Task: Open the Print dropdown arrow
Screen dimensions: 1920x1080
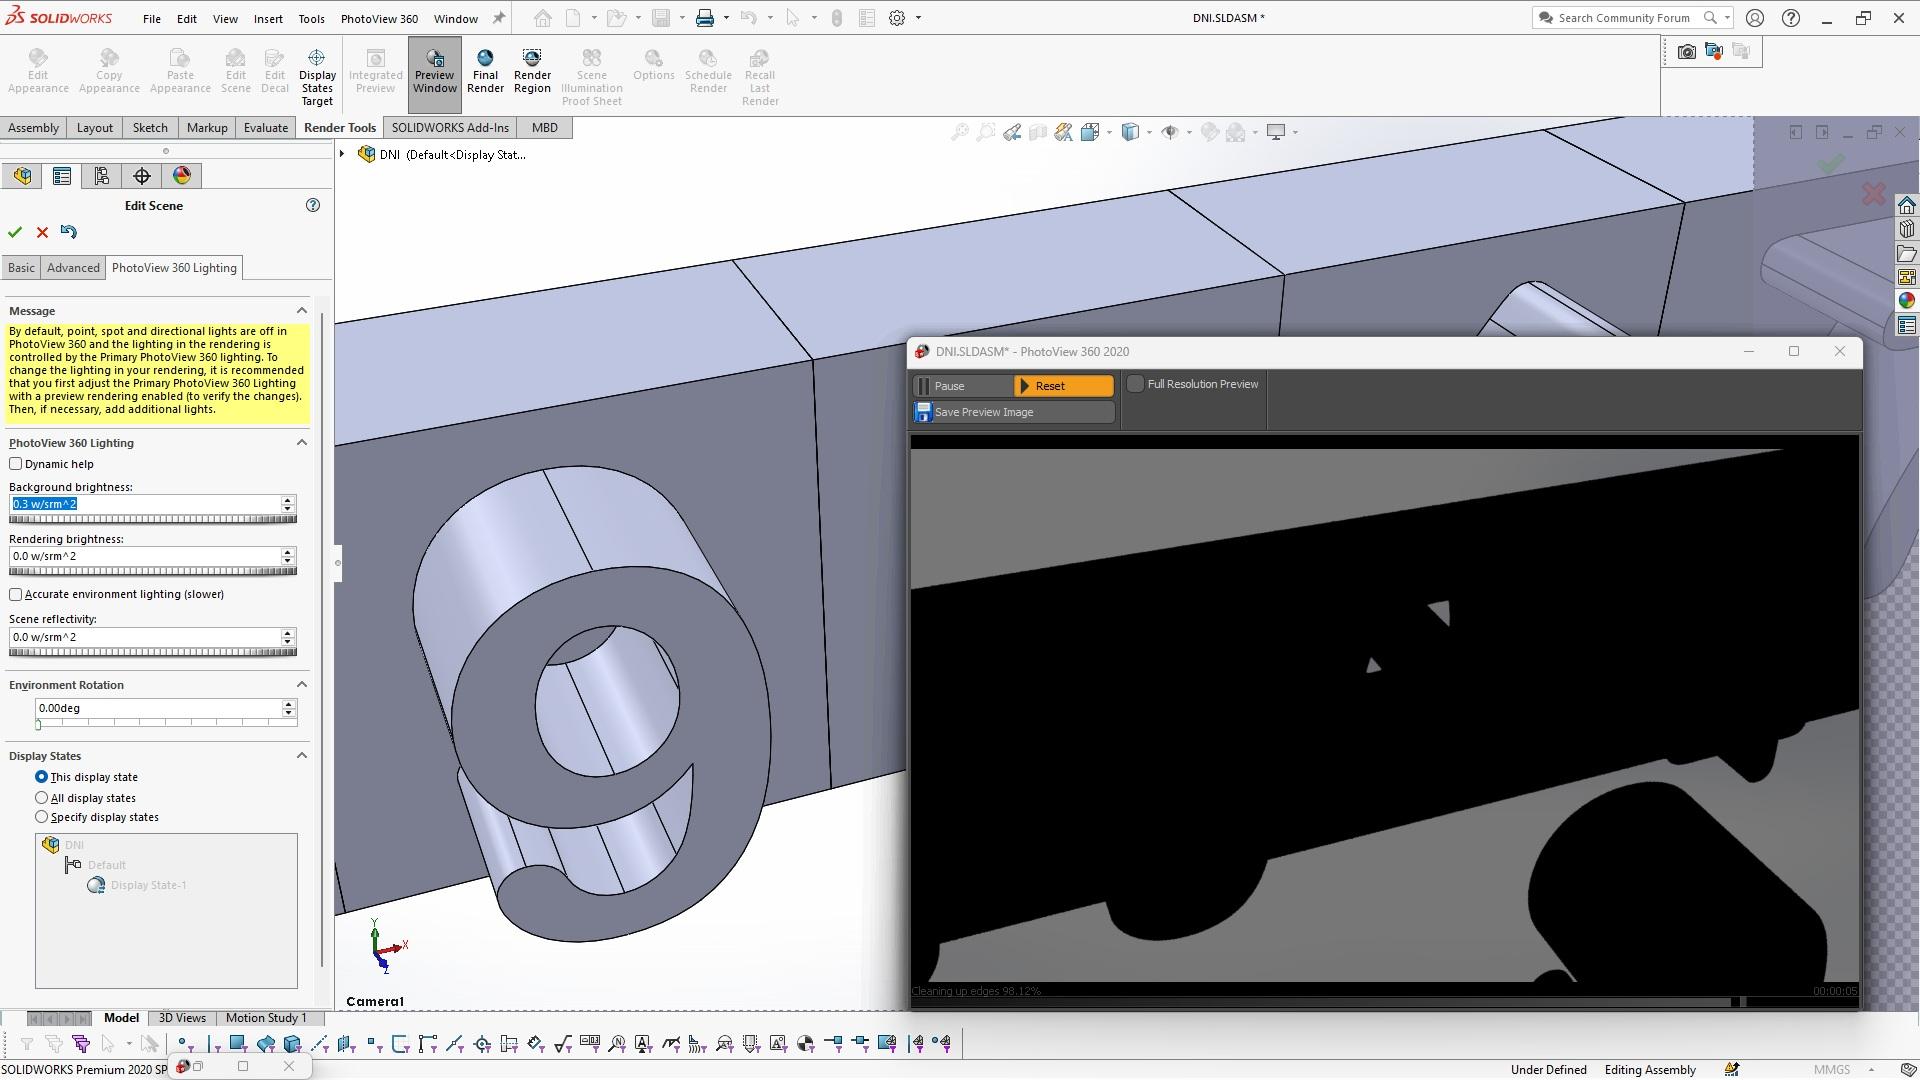Action: coord(726,18)
